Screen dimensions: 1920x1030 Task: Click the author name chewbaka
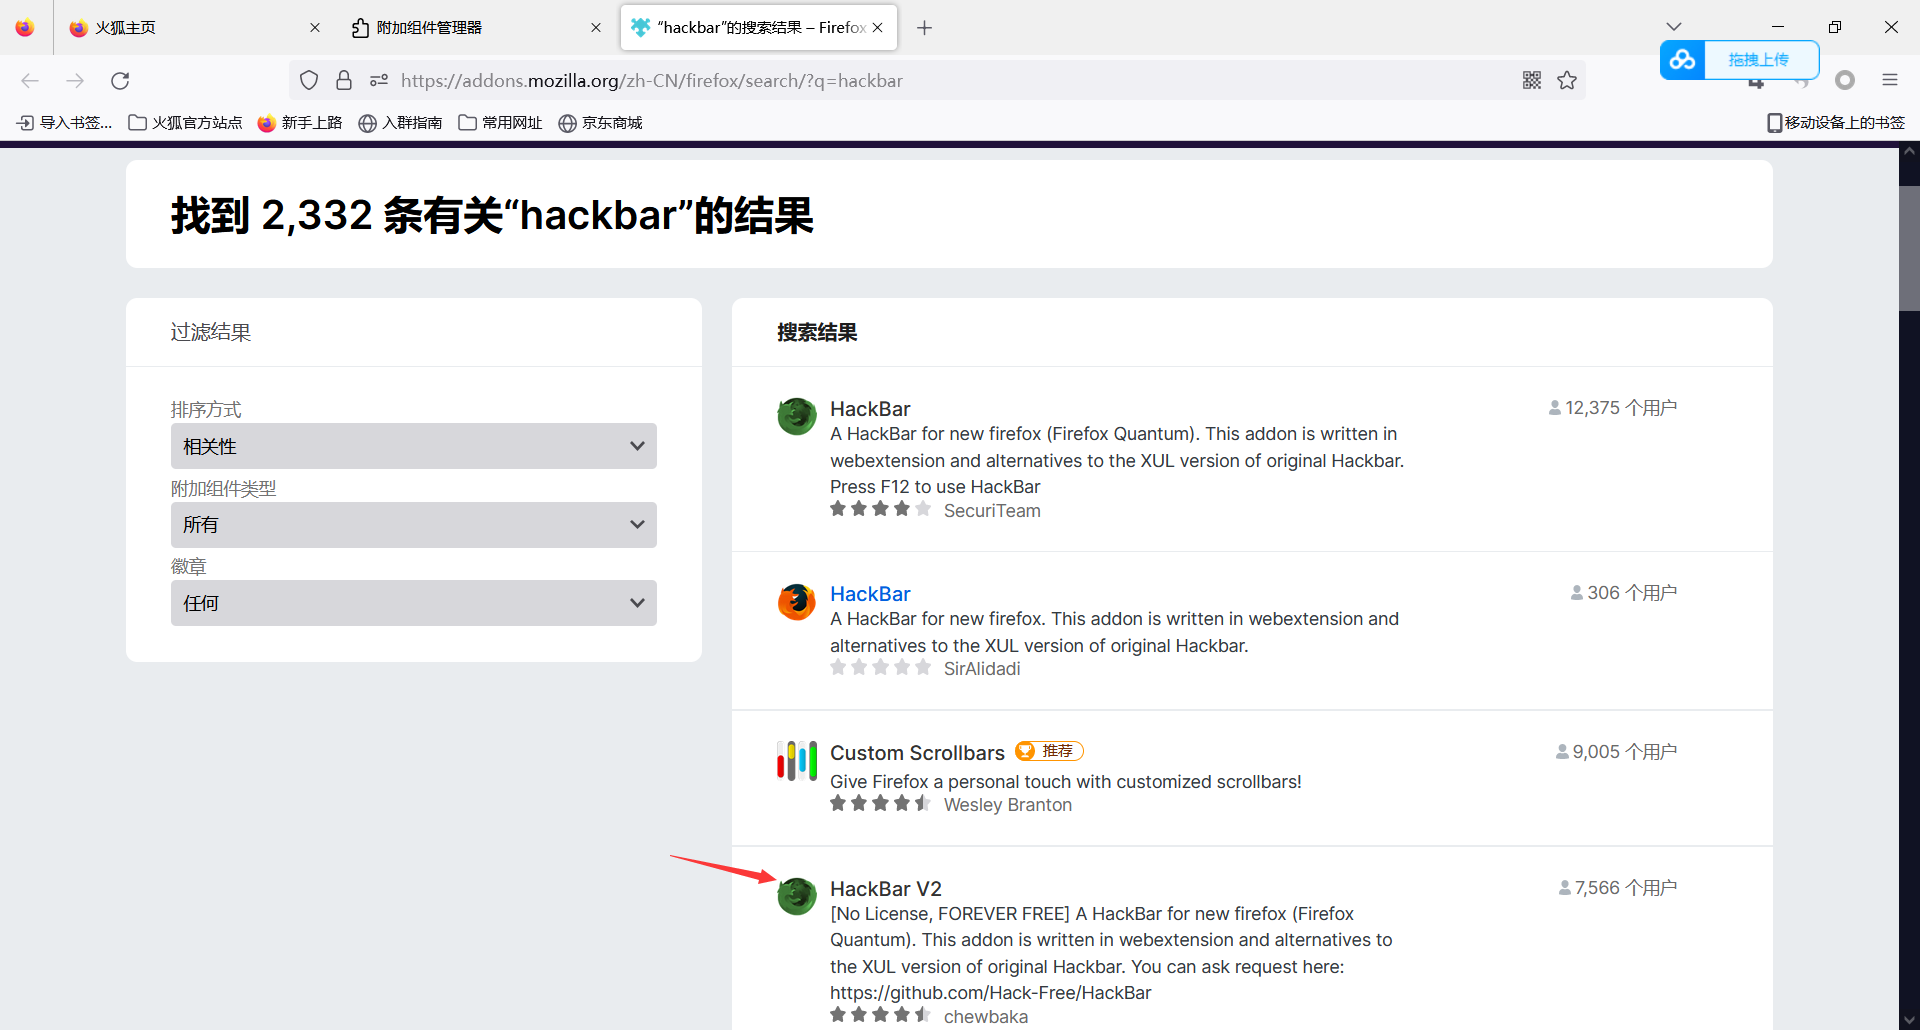986,1017
